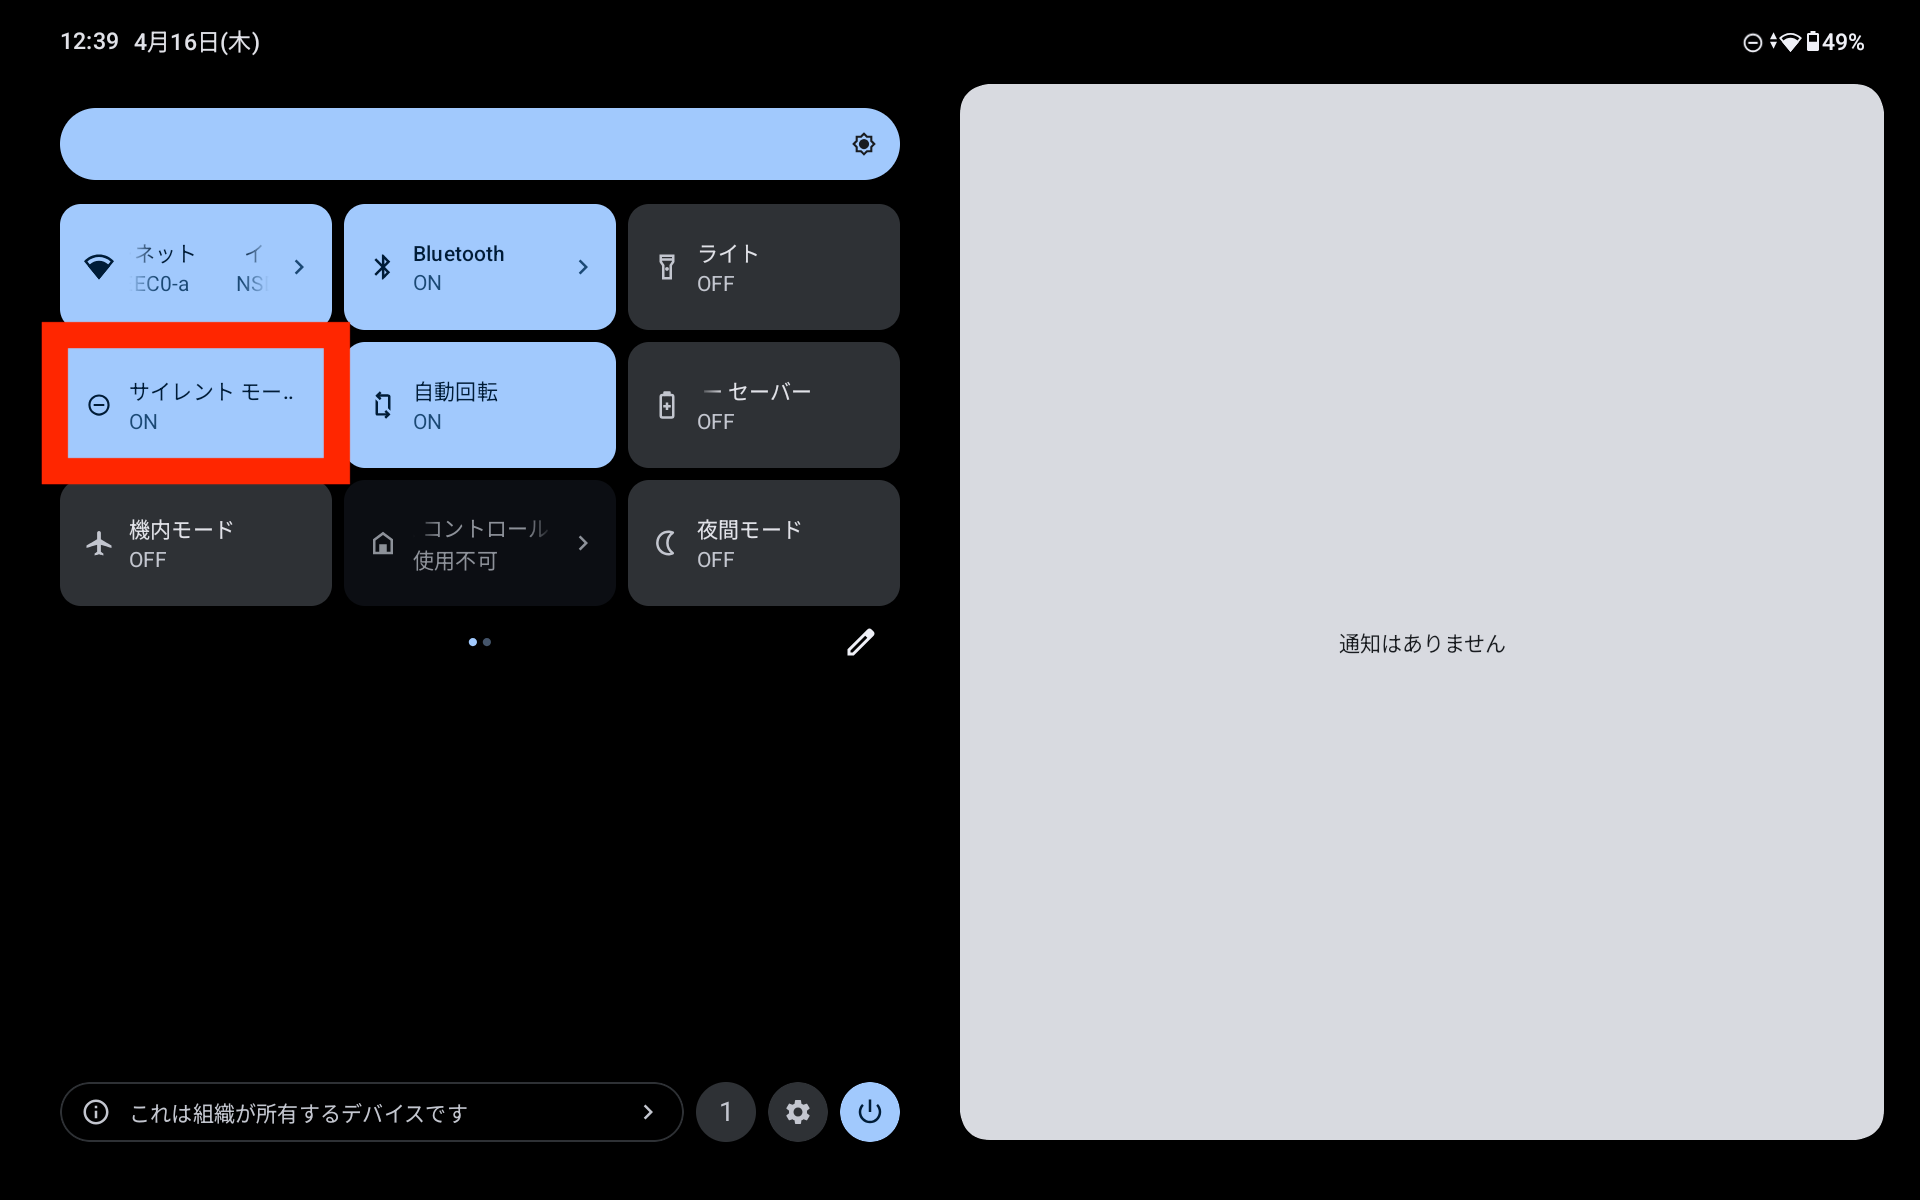Expand Bluetooth device list chevron

(583, 267)
